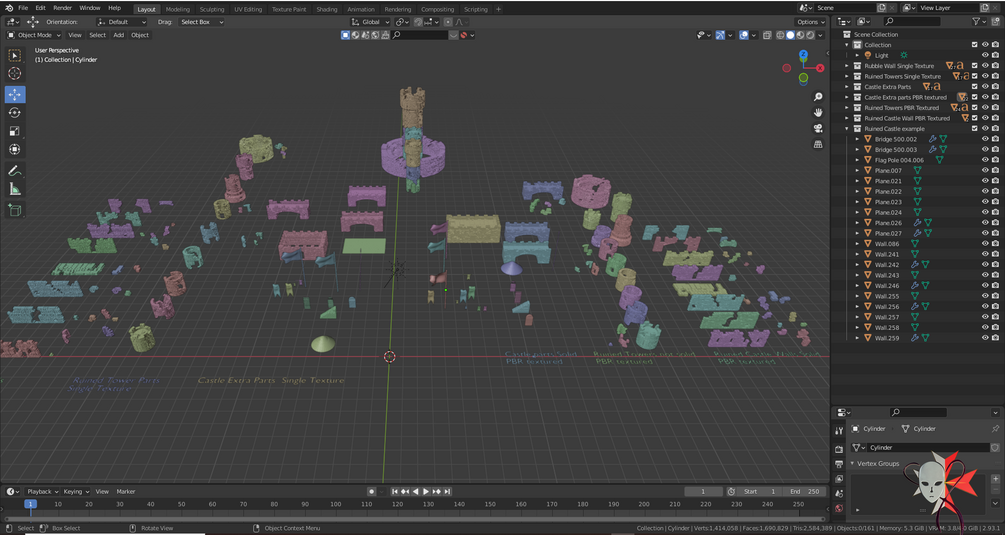
Task: Open the Blender logo menu
Action: coord(8,8)
